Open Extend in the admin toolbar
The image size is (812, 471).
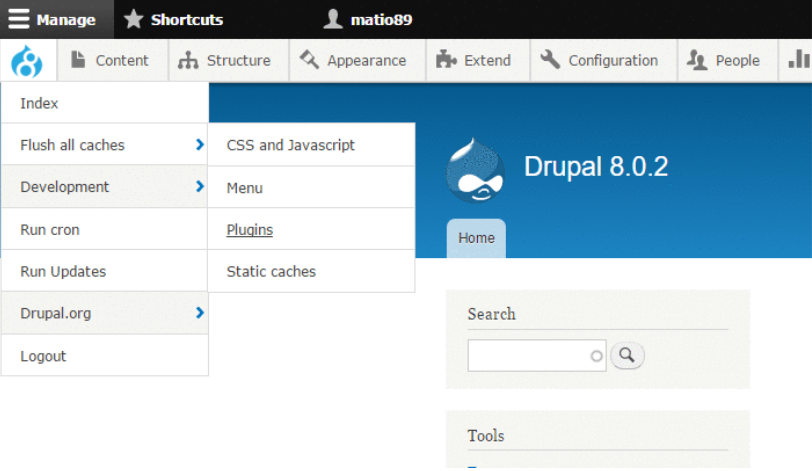click(474, 61)
